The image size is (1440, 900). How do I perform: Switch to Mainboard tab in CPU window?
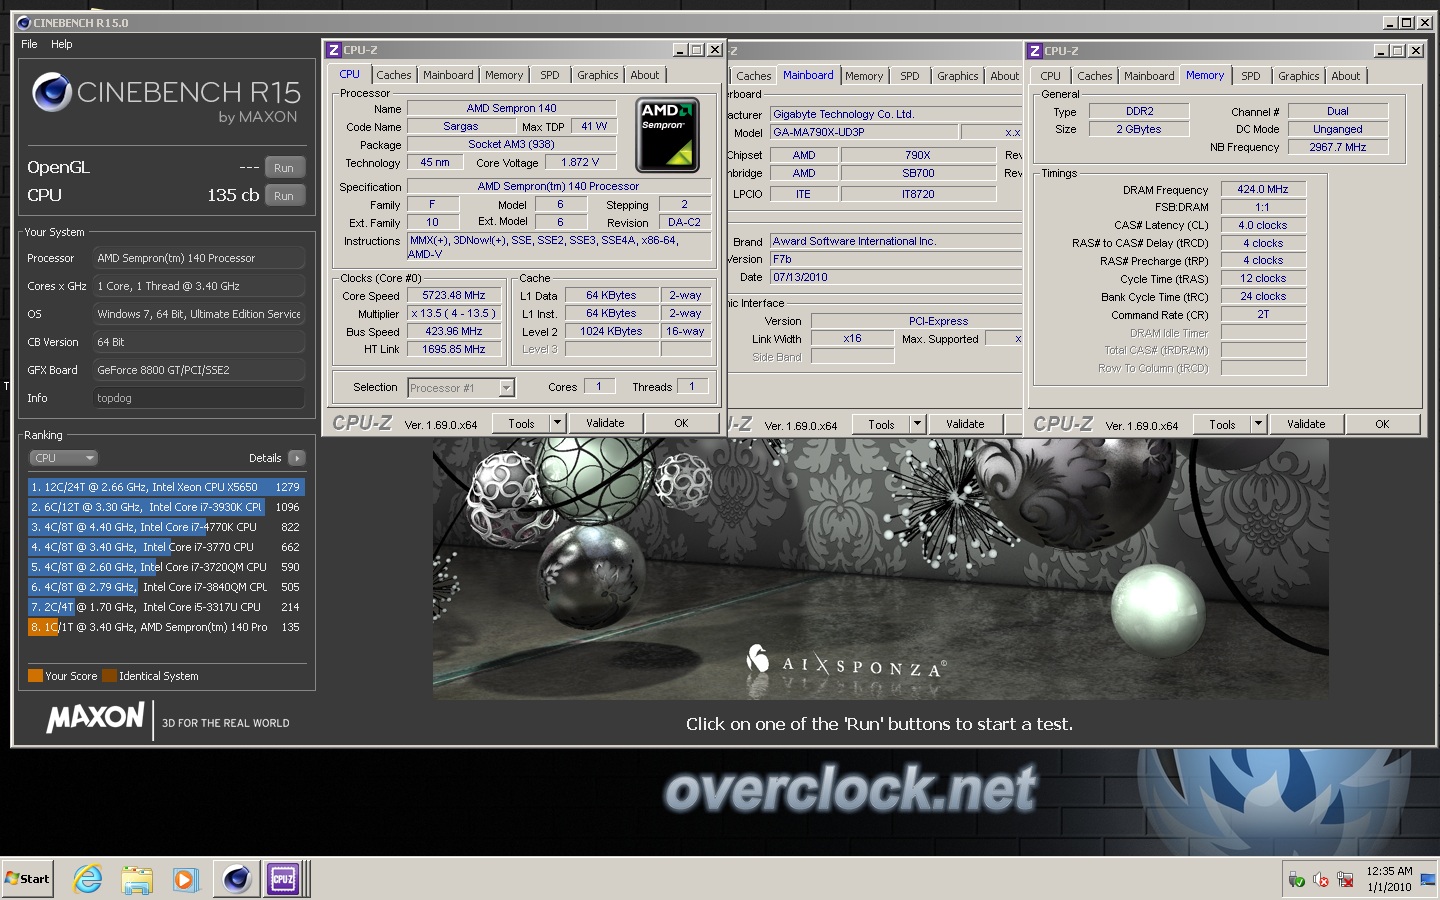coord(448,75)
